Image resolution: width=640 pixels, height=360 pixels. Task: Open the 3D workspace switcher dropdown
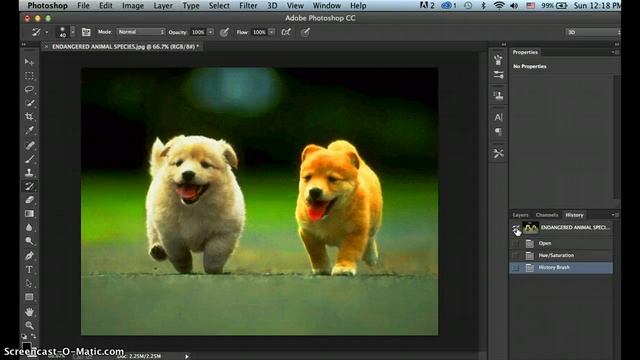click(593, 32)
